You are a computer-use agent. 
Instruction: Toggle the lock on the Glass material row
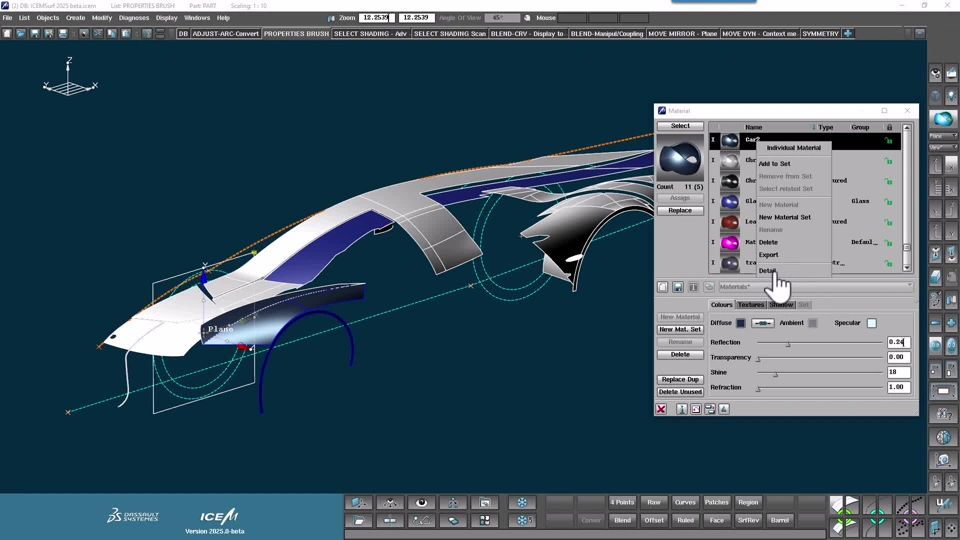[x=888, y=201]
